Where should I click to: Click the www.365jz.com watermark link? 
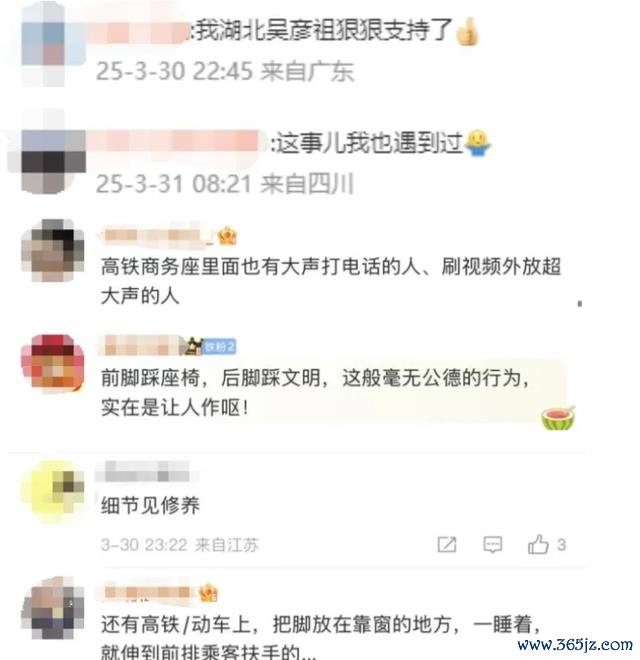pyautogui.click(x=575, y=644)
